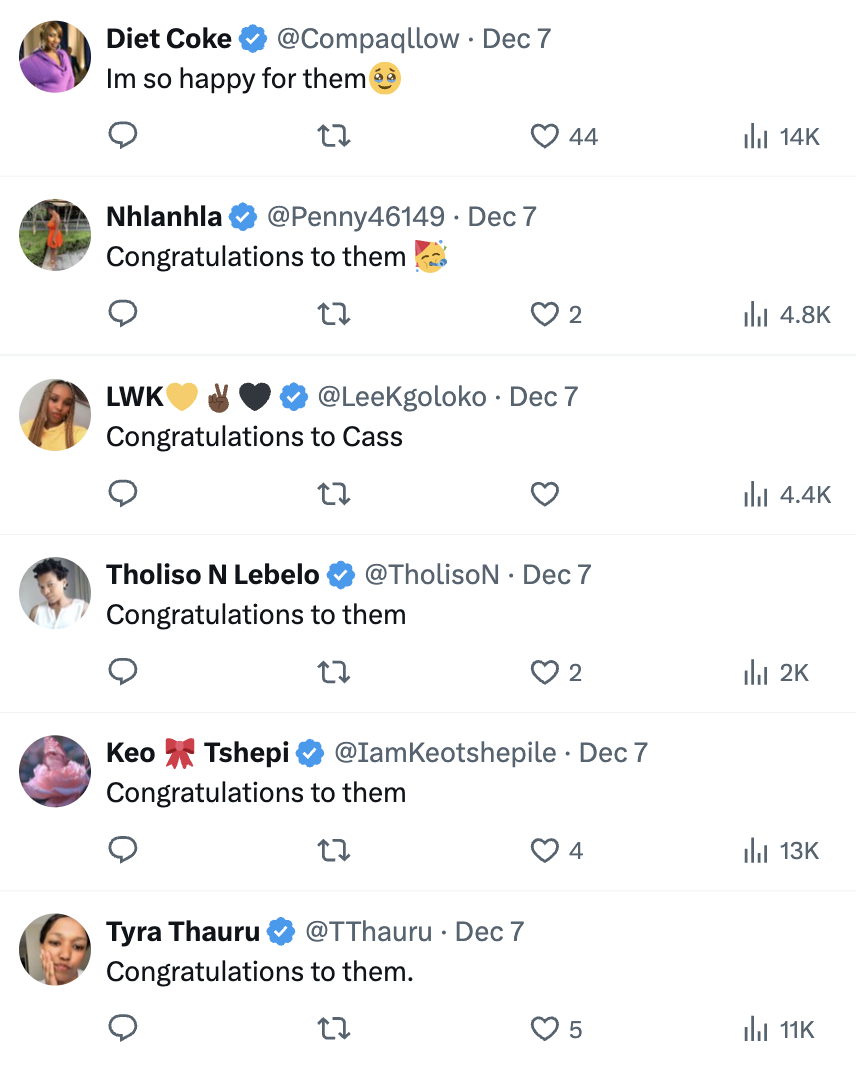Reply to Keo Tshepi's tweet
856x1066 pixels.
click(x=122, y=851)
